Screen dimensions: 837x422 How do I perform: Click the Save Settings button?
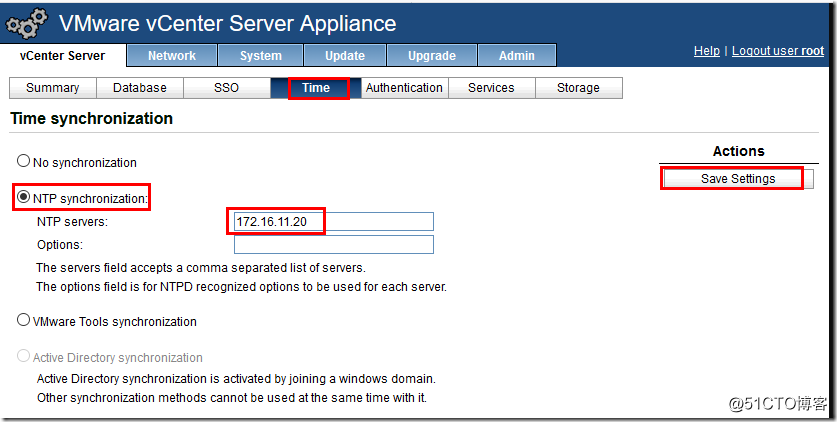738,179
